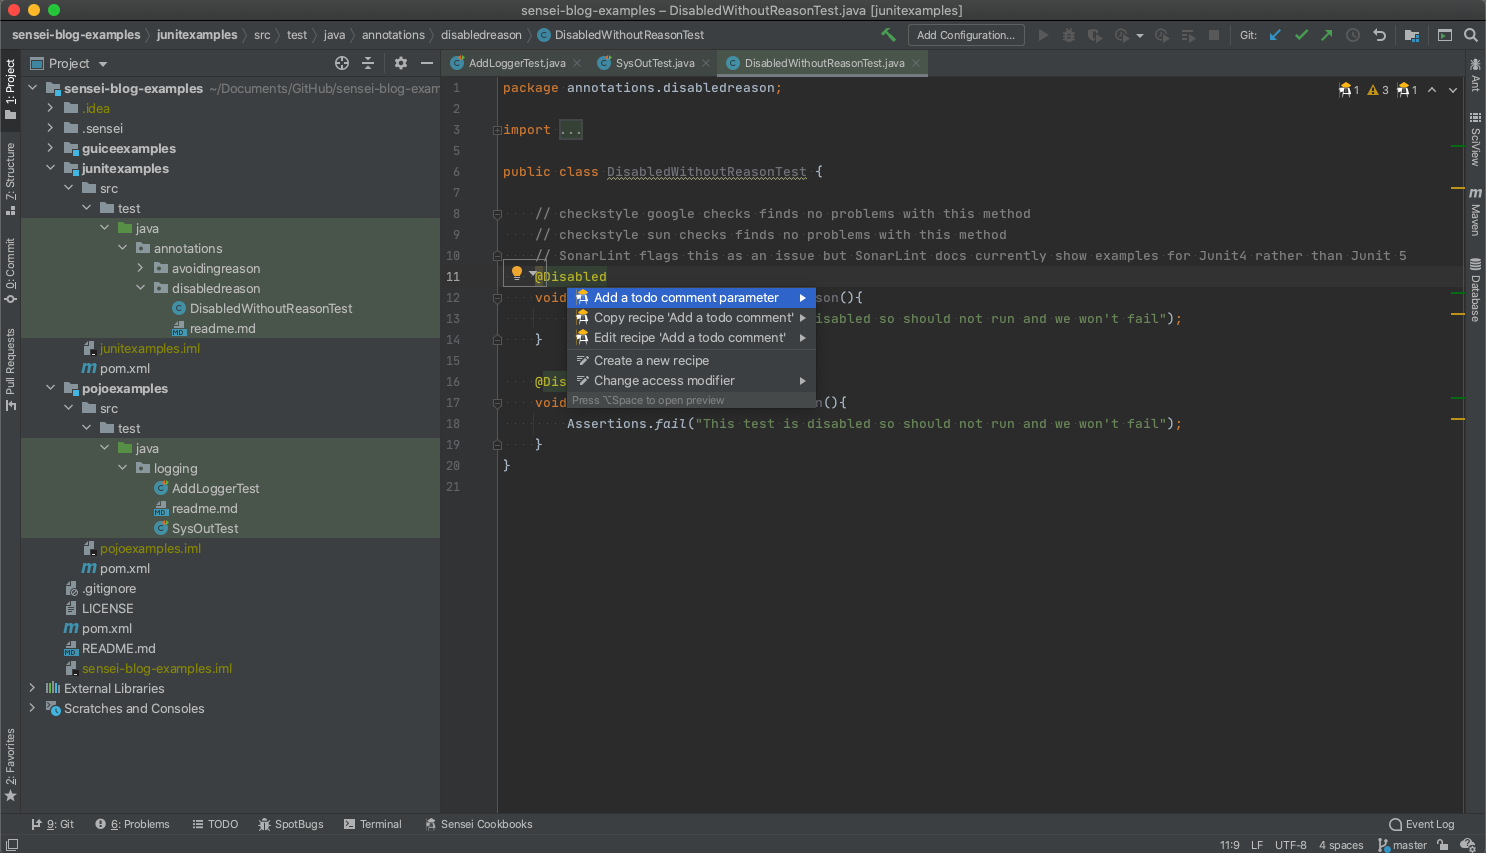Open the Event Log

pyautogui.click(x=1420, y=824)
